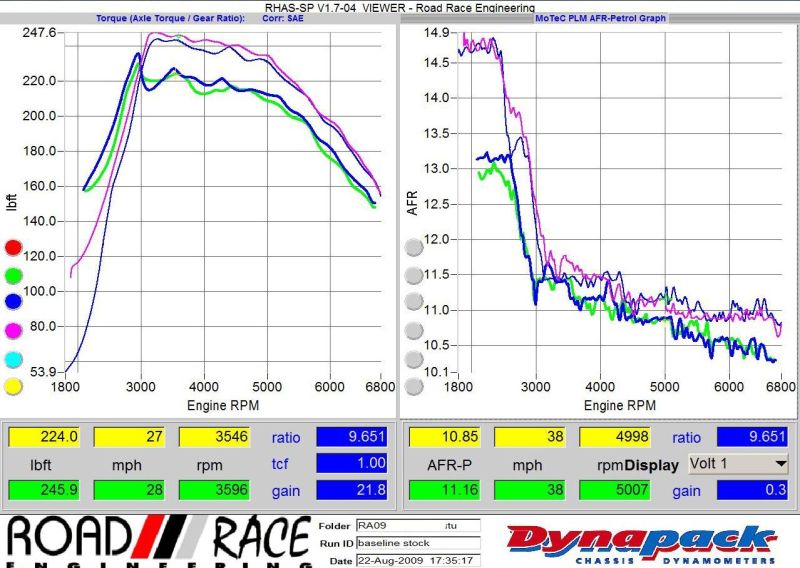800x568 pixels.
Task: Toggle the dark blue run indicator circle
Action: pyautogui.click(x=13, y=302)
